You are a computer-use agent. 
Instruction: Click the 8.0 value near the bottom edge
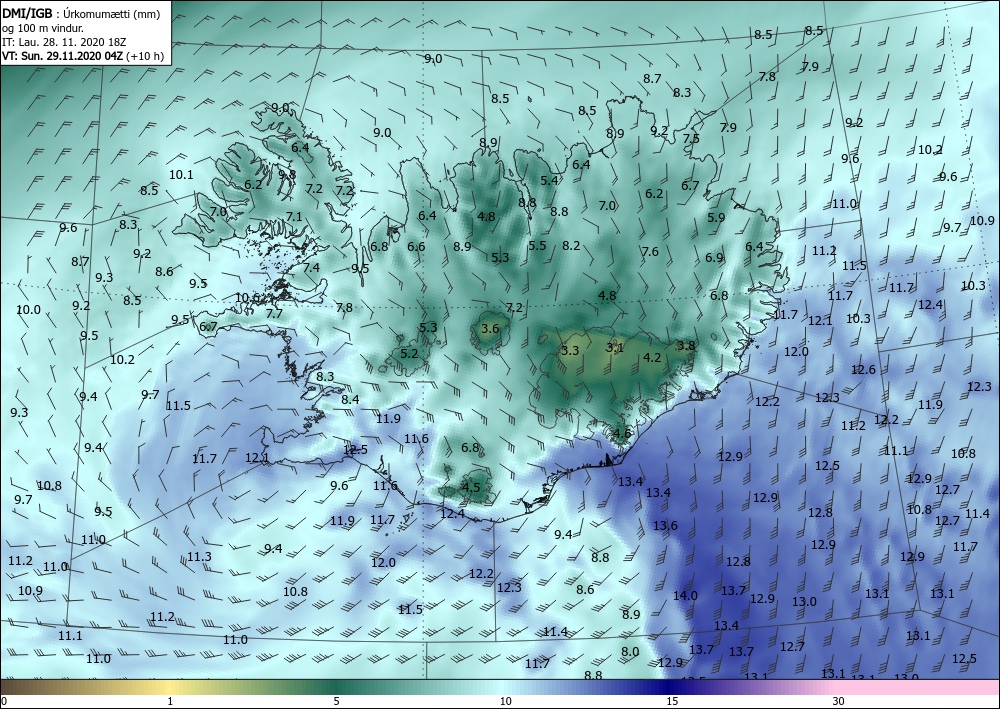coord(630,652)
